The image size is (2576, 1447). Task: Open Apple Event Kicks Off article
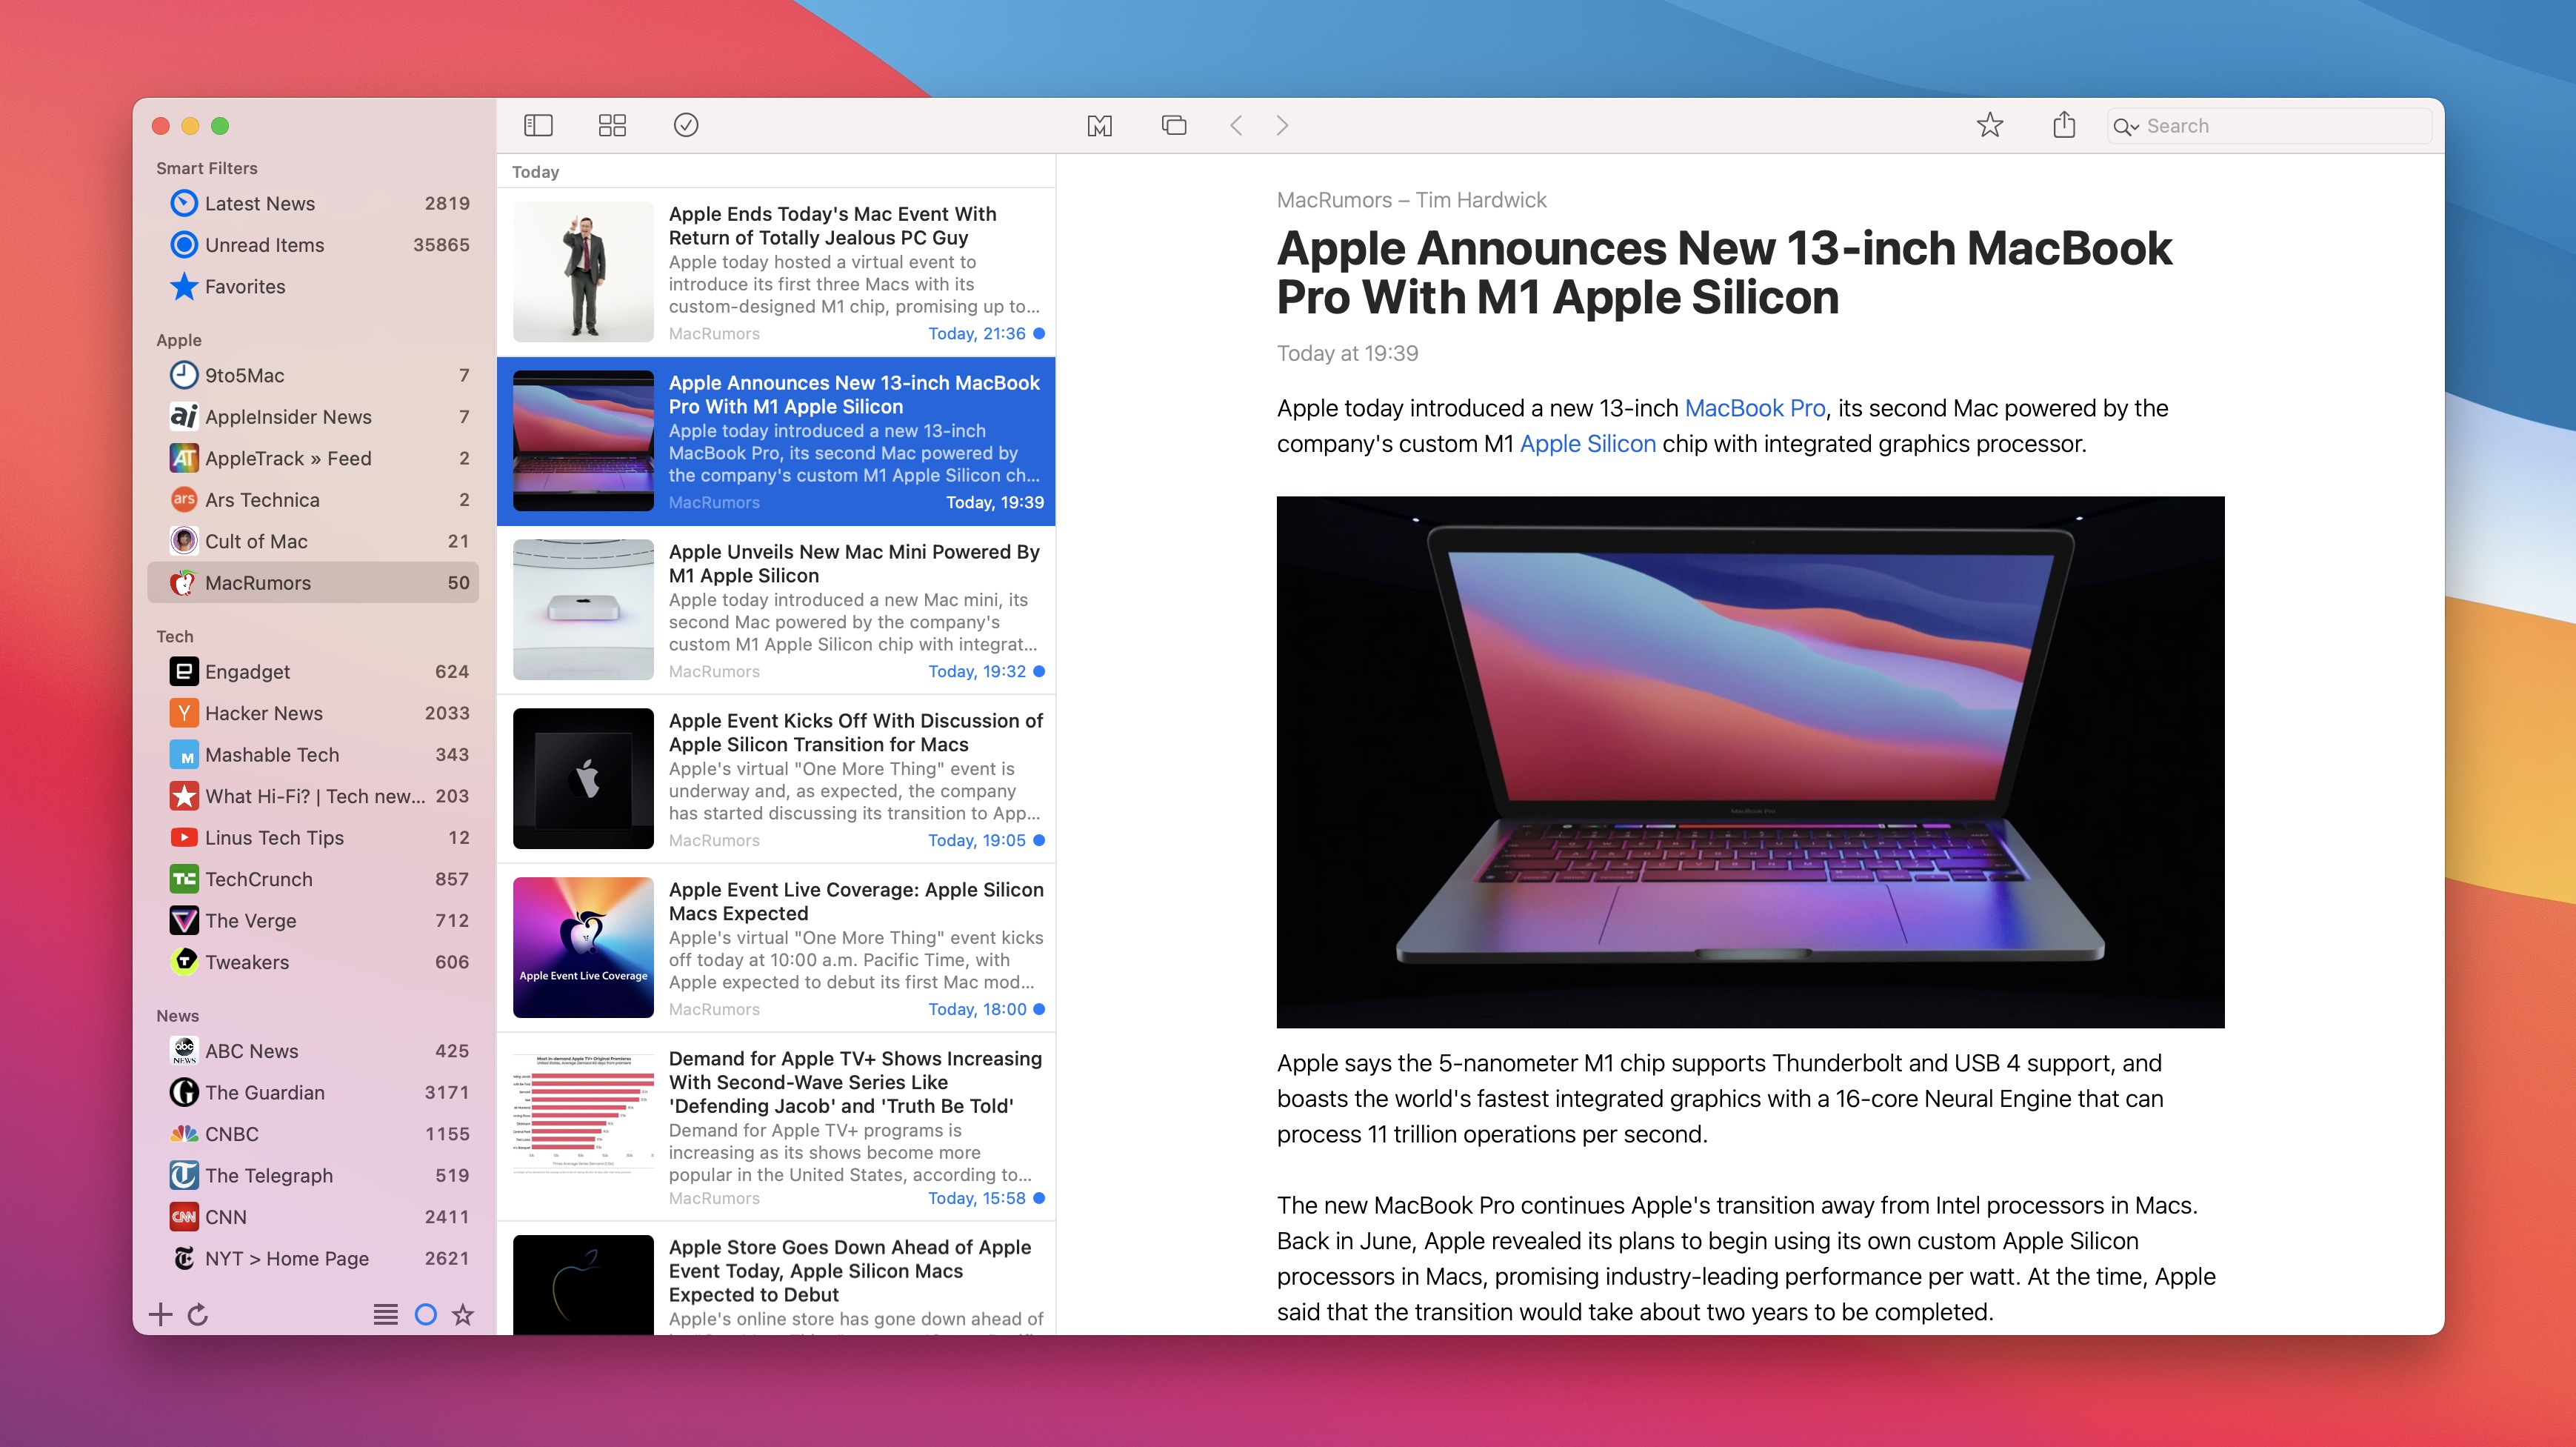coord(776,779)
